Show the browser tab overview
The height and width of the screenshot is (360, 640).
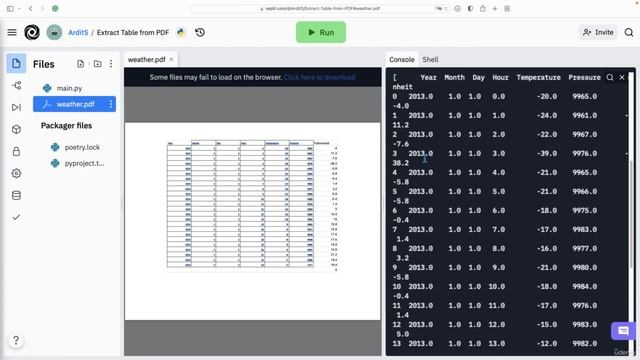click(507, 9)
